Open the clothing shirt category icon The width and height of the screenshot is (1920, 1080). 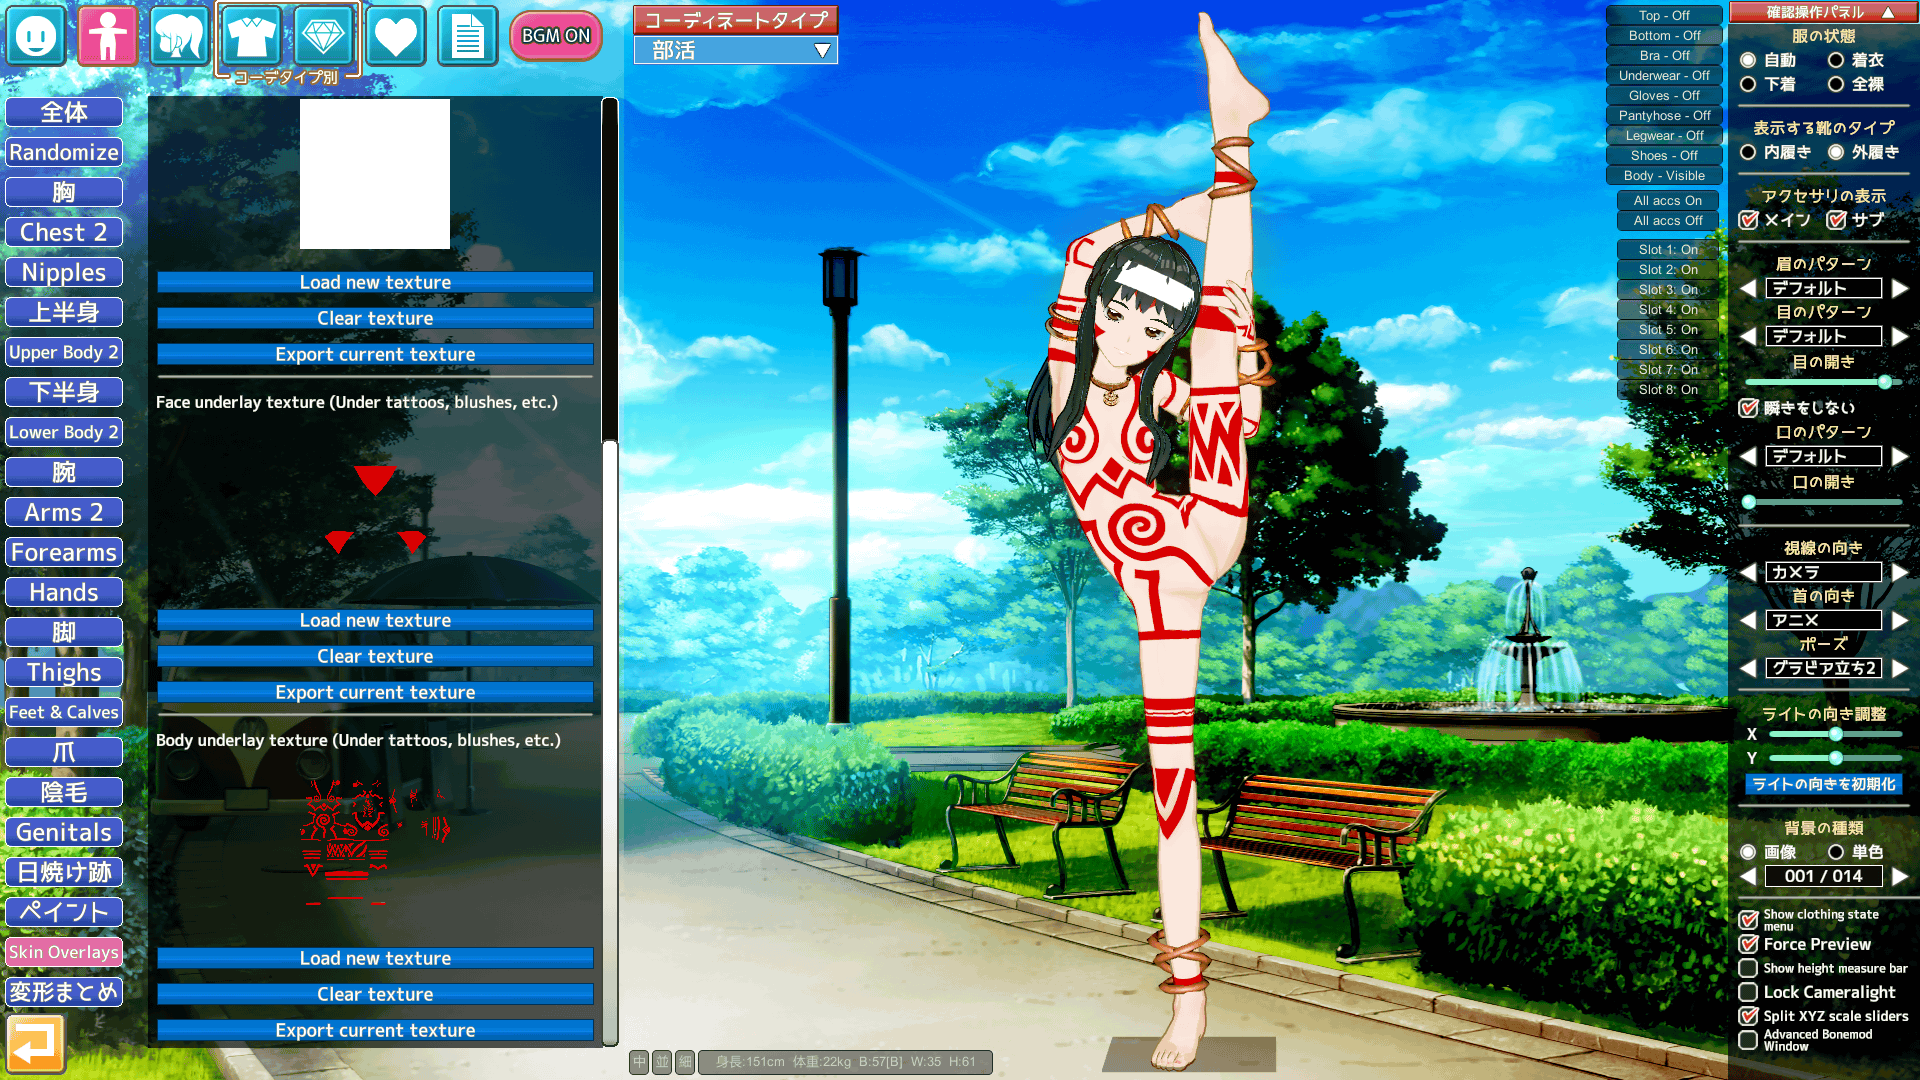click(x=250, y=36)
